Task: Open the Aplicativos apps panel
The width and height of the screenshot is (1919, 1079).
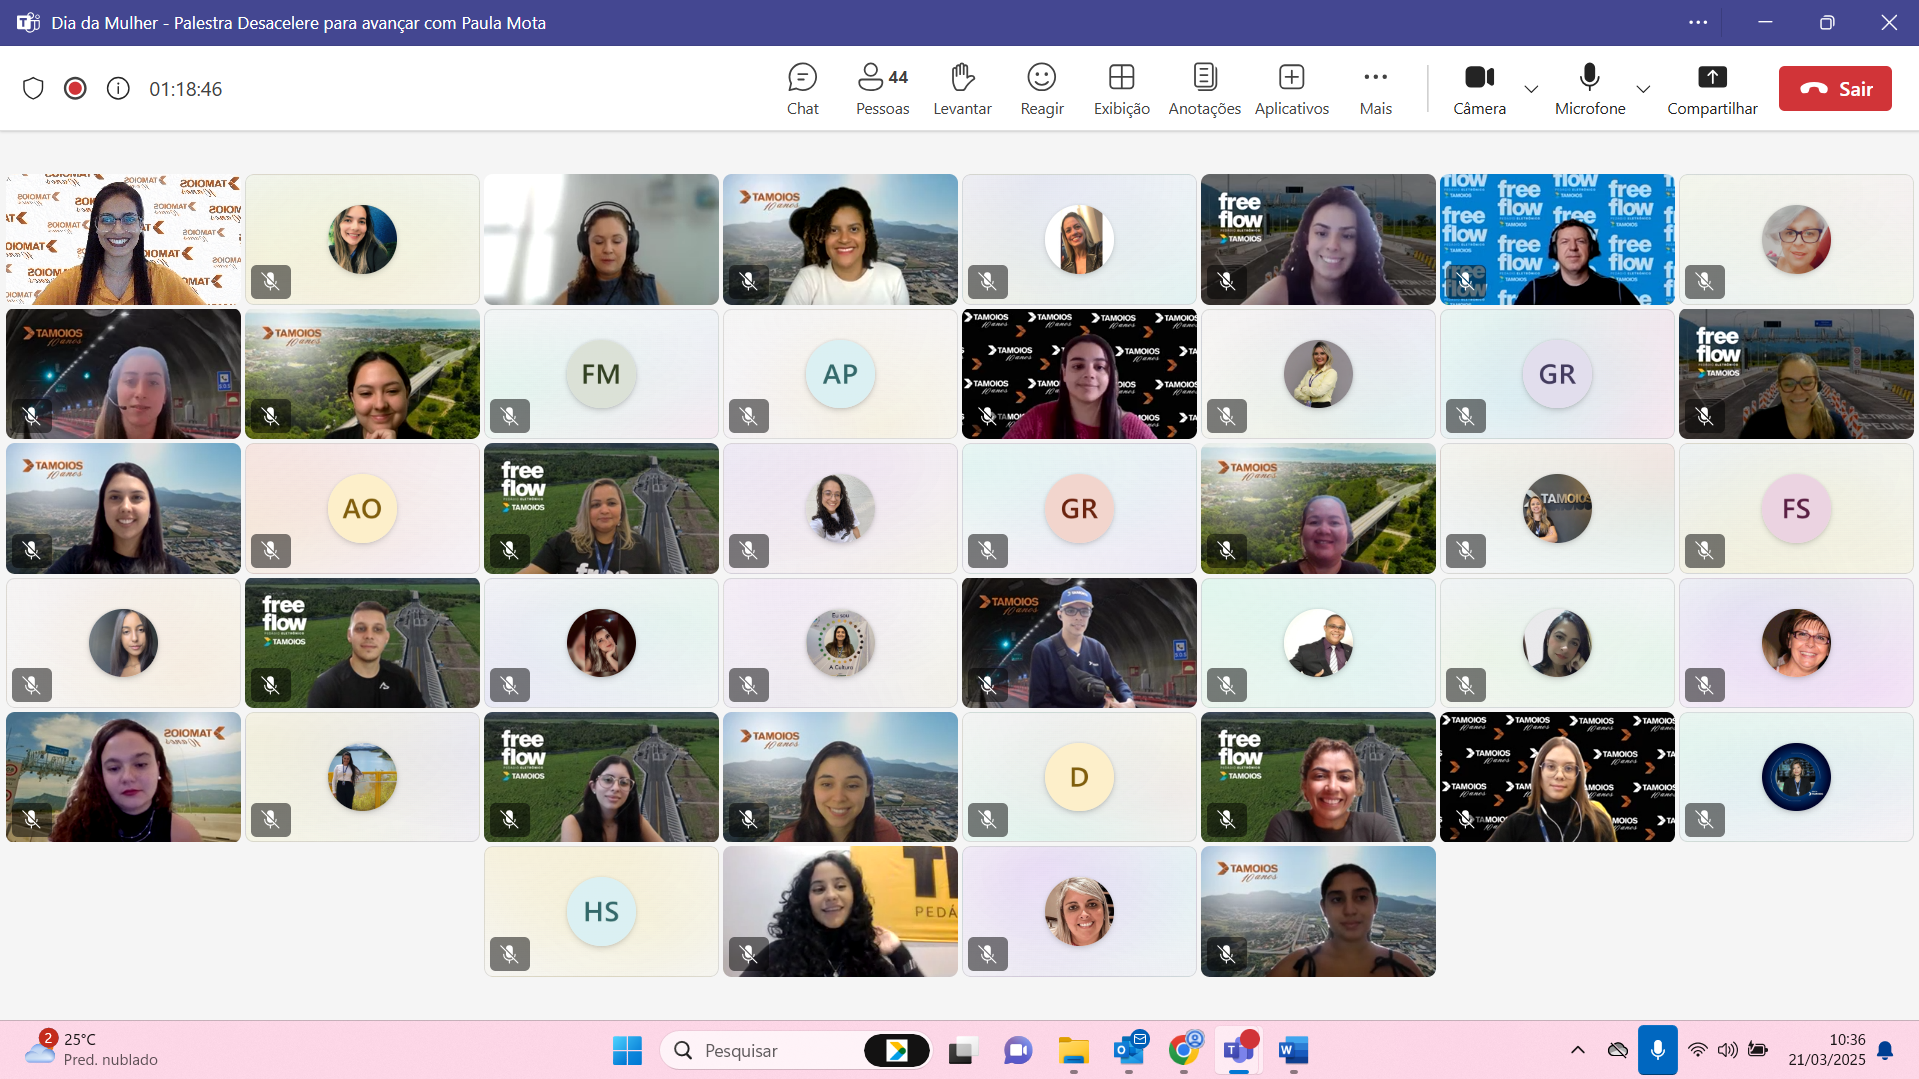Action: (1291, 89)
